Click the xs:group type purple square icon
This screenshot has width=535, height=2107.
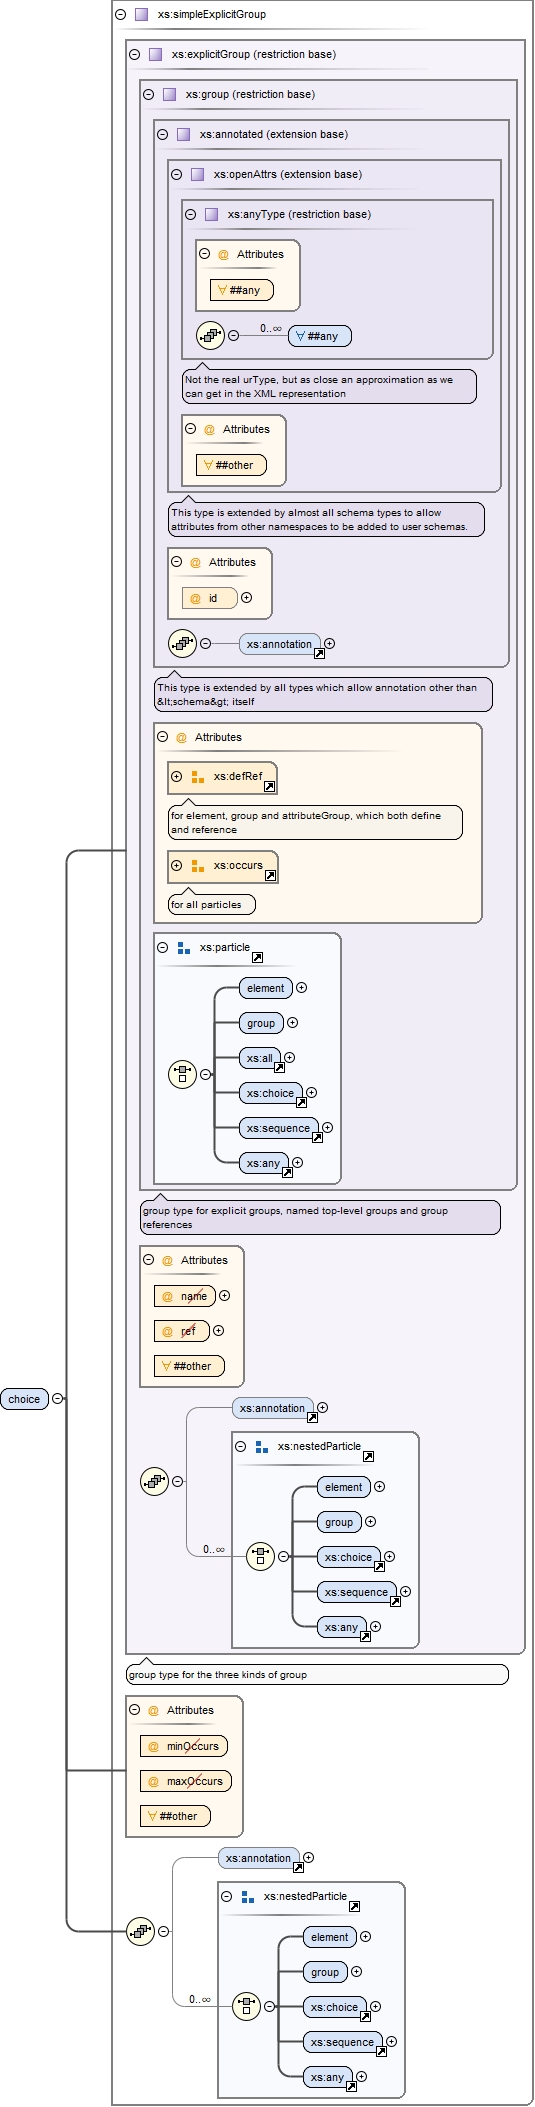pos(170,95)
